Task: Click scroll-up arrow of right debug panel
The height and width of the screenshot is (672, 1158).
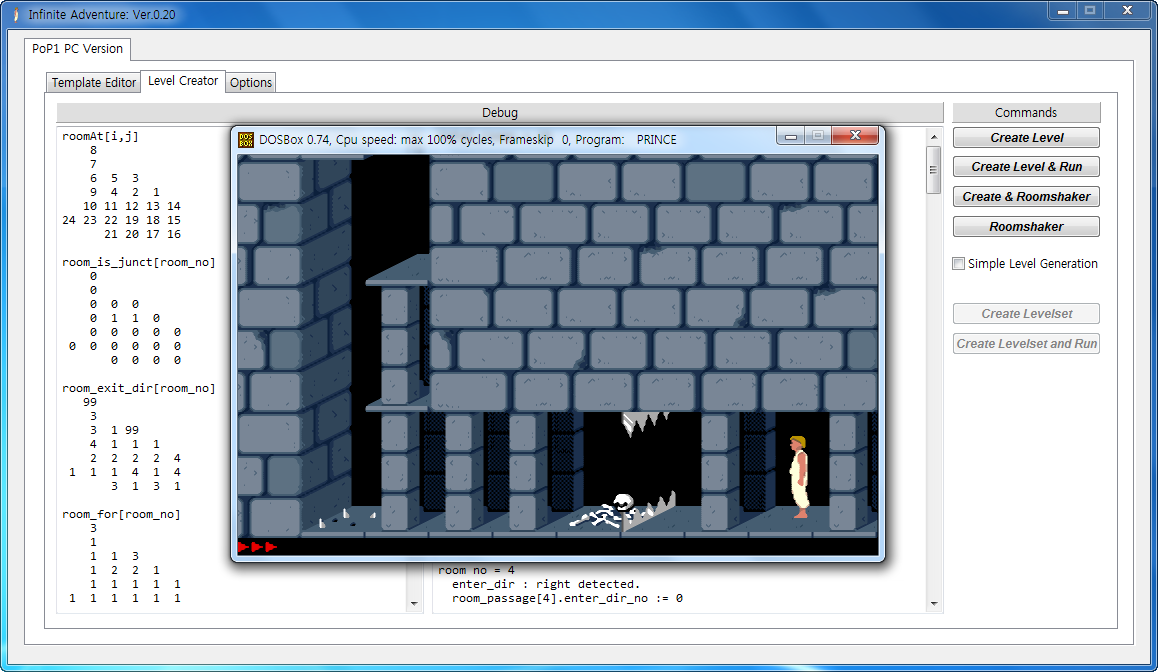Action: click(933, 137)
